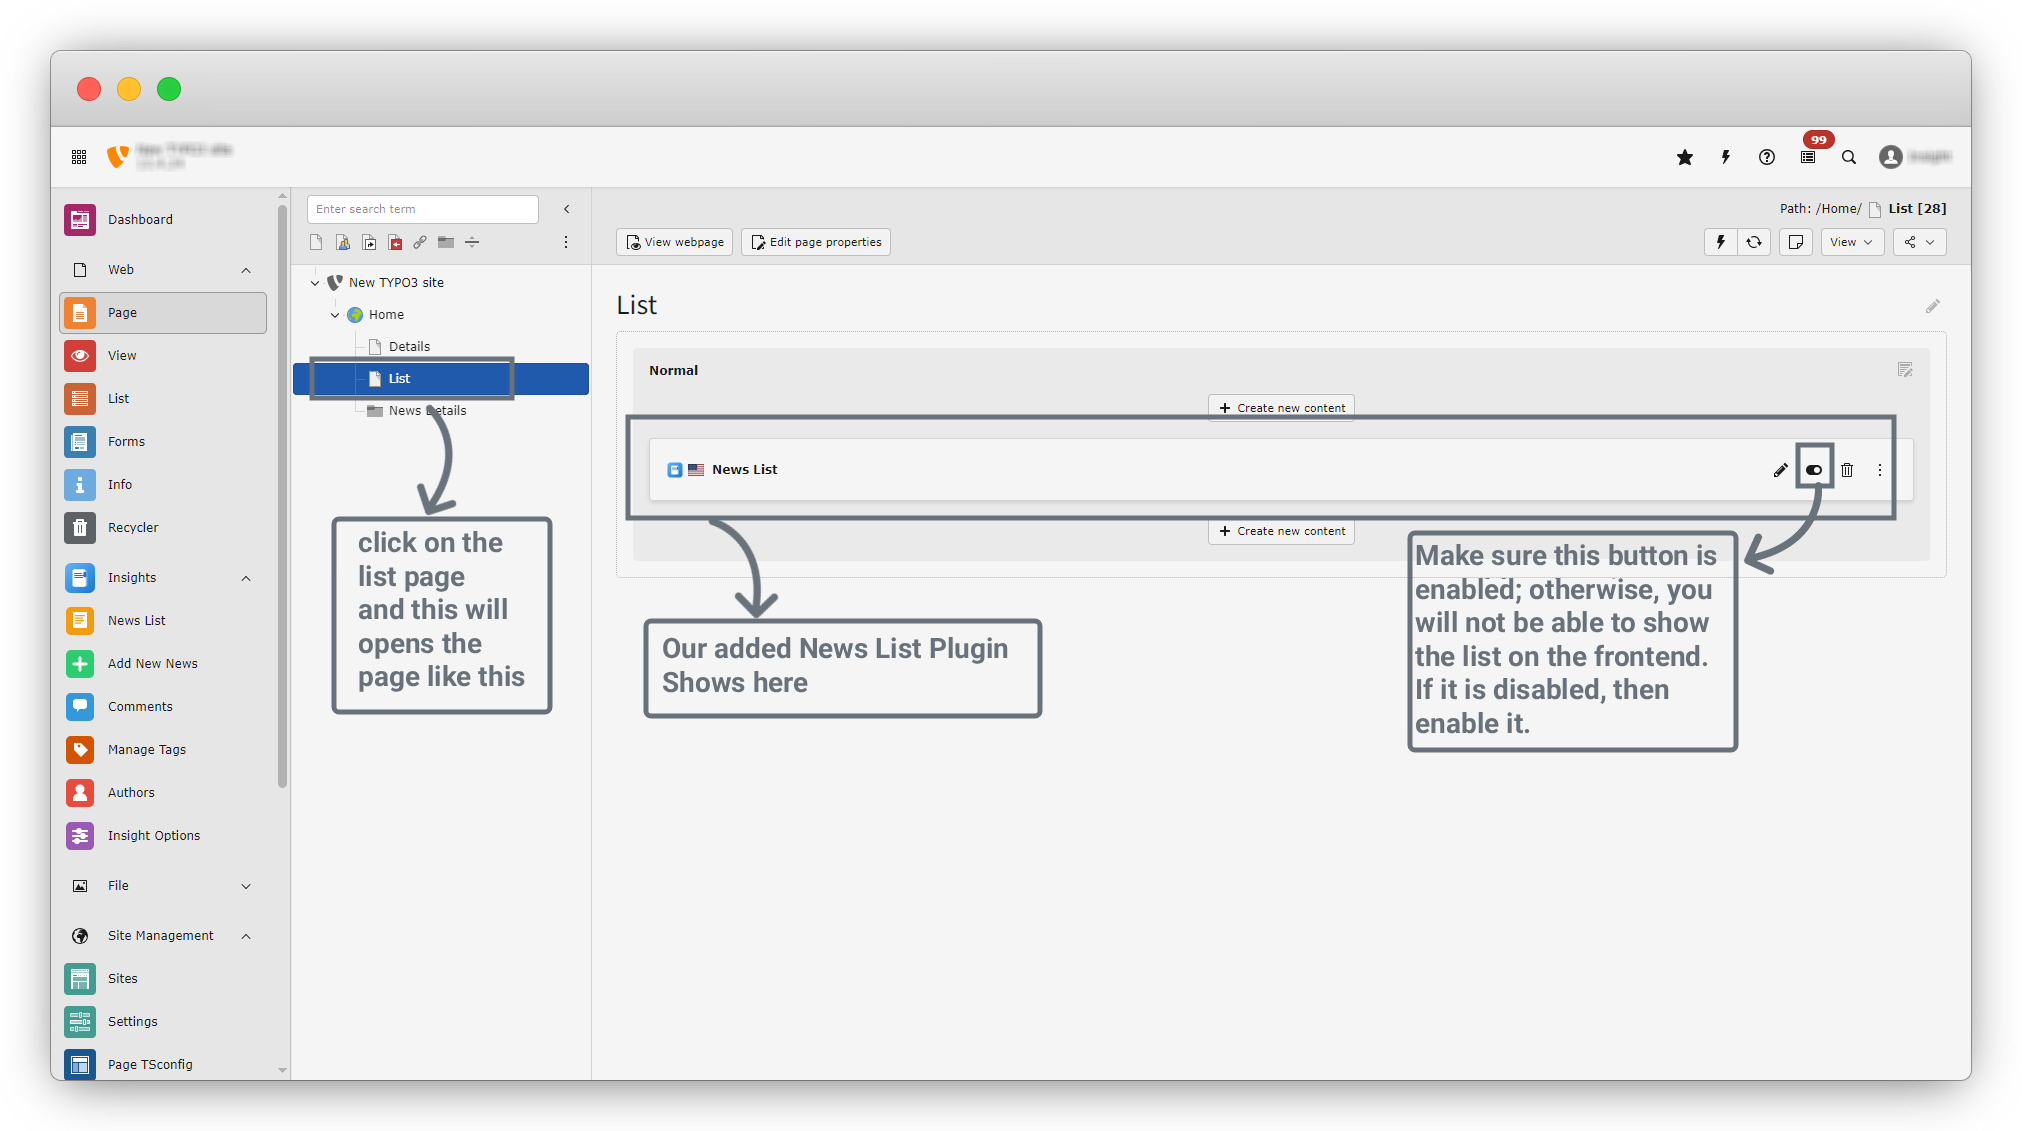The width and height of the screenshot is (2022, 1131).
Task: Open the application grid icon
Action: point(79,157)
